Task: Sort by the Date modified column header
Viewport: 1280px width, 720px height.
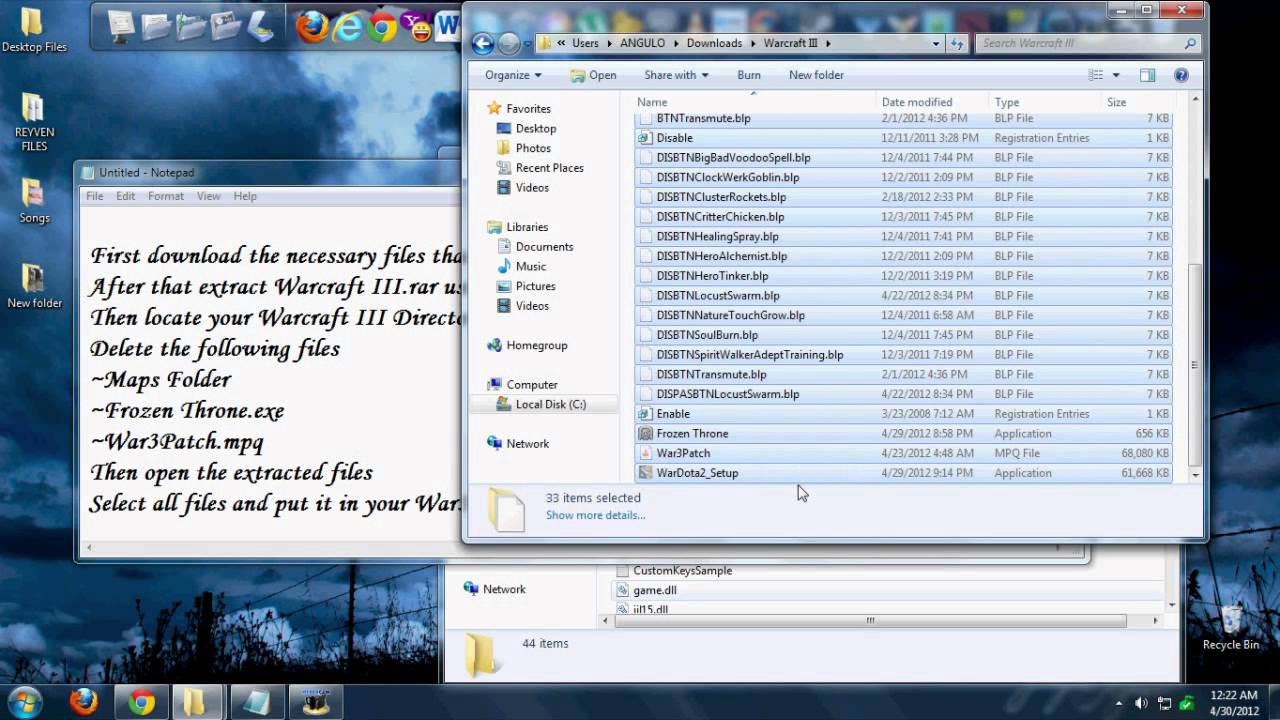Action: (x=933, y=102)
